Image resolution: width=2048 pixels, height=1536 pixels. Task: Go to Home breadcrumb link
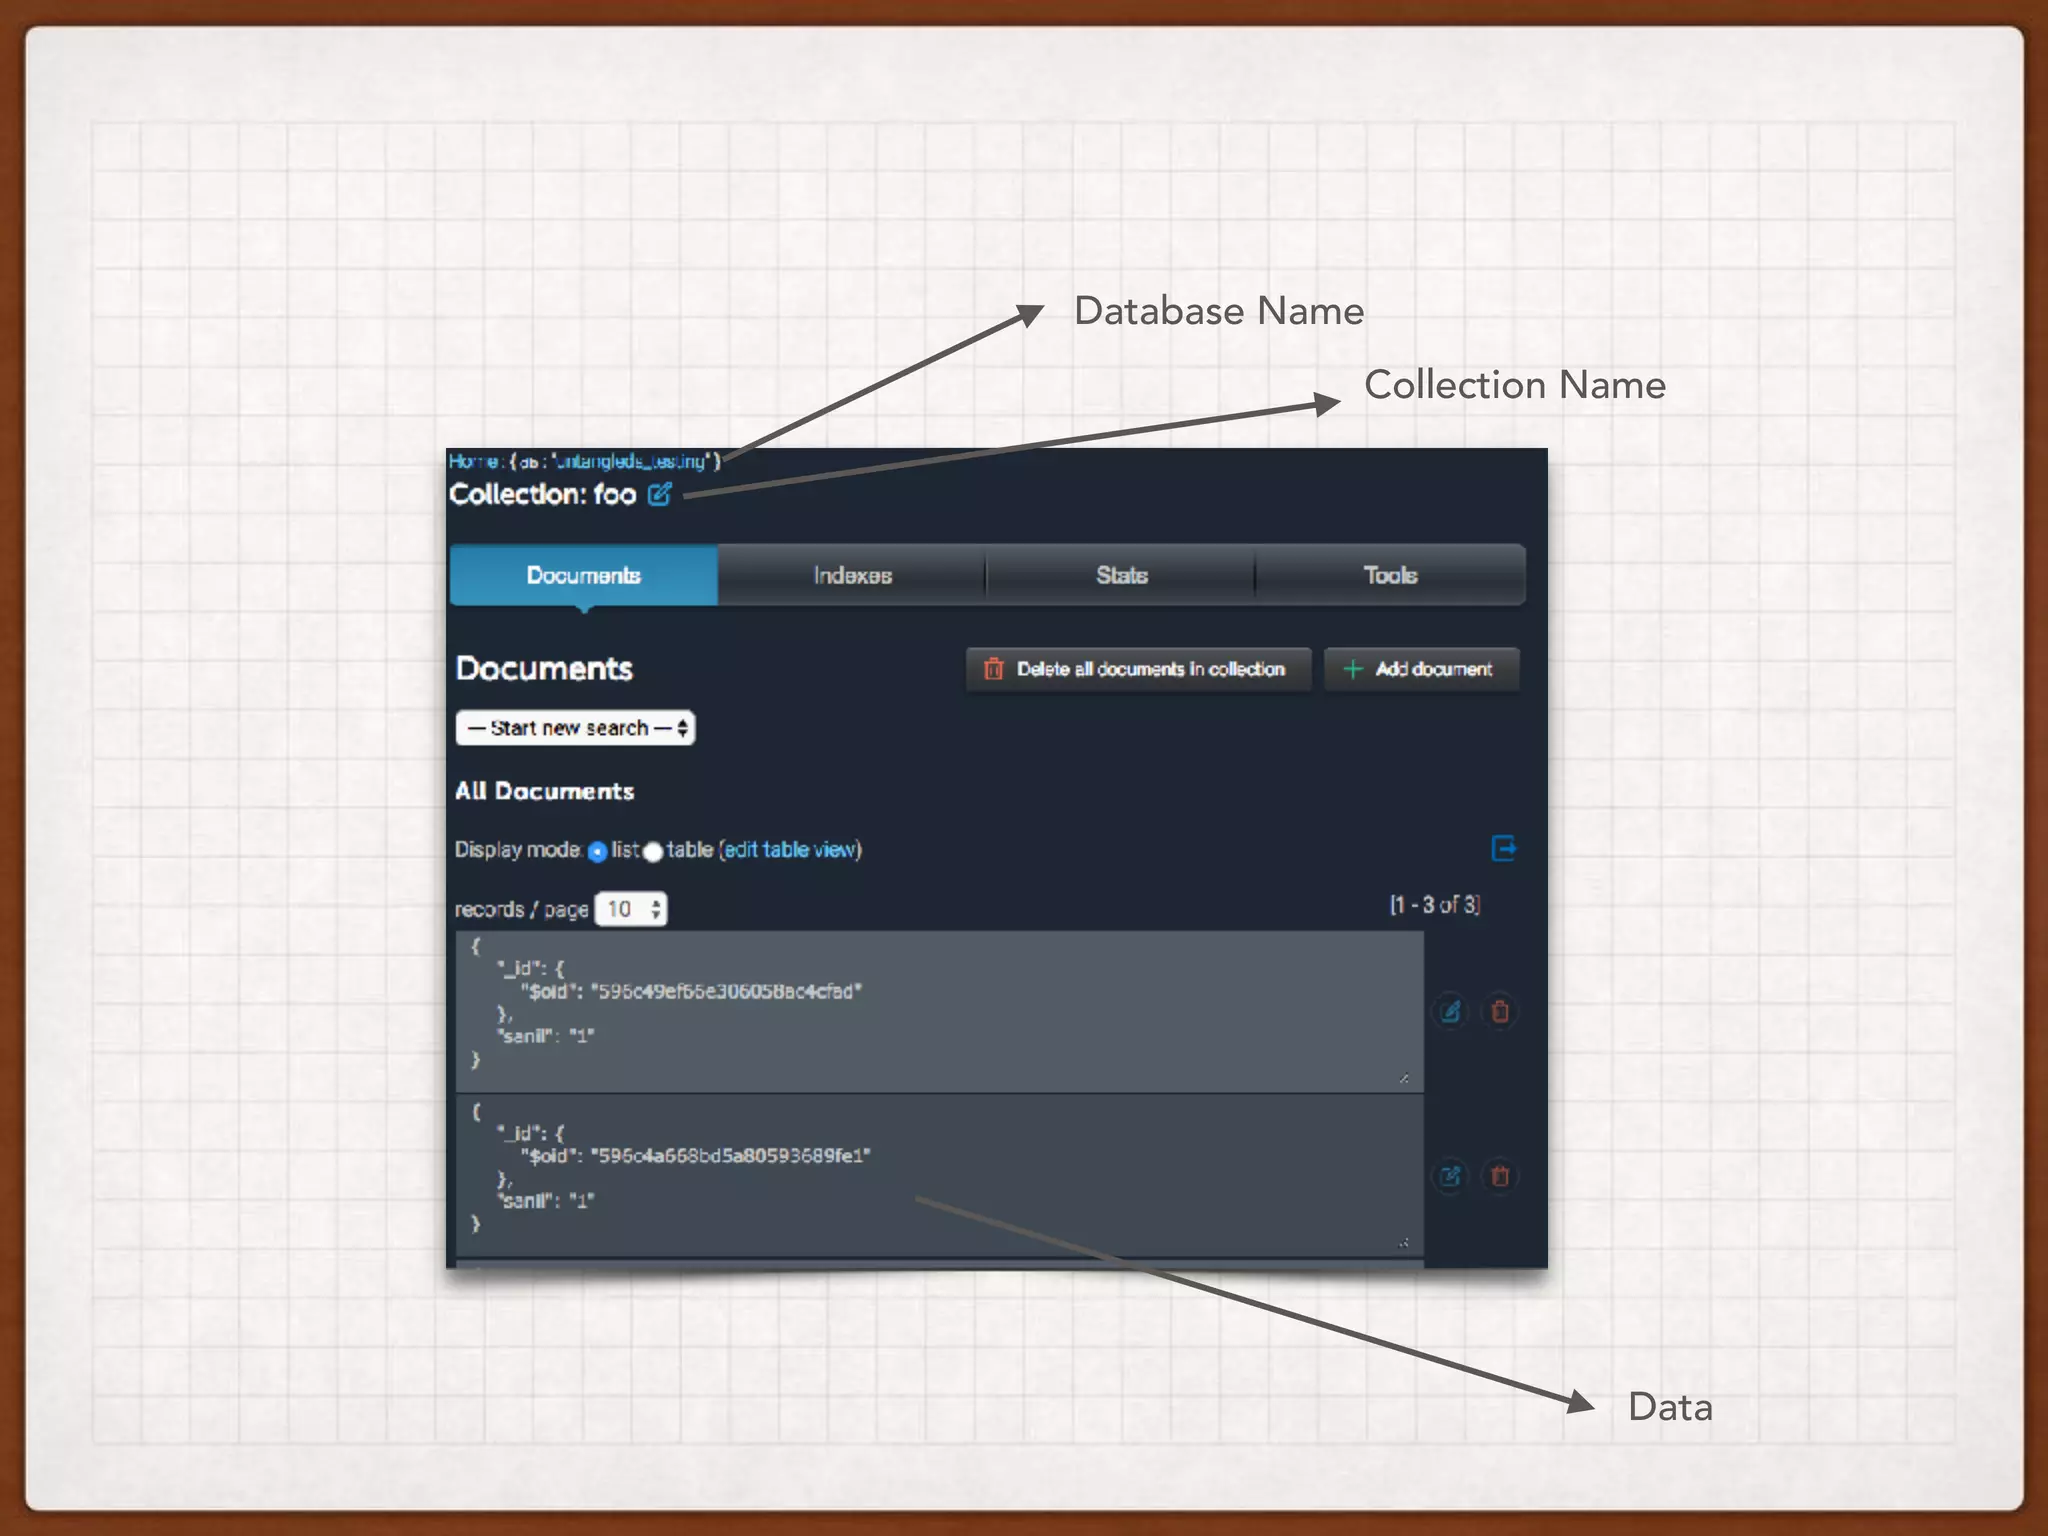[x=473, y=461]
